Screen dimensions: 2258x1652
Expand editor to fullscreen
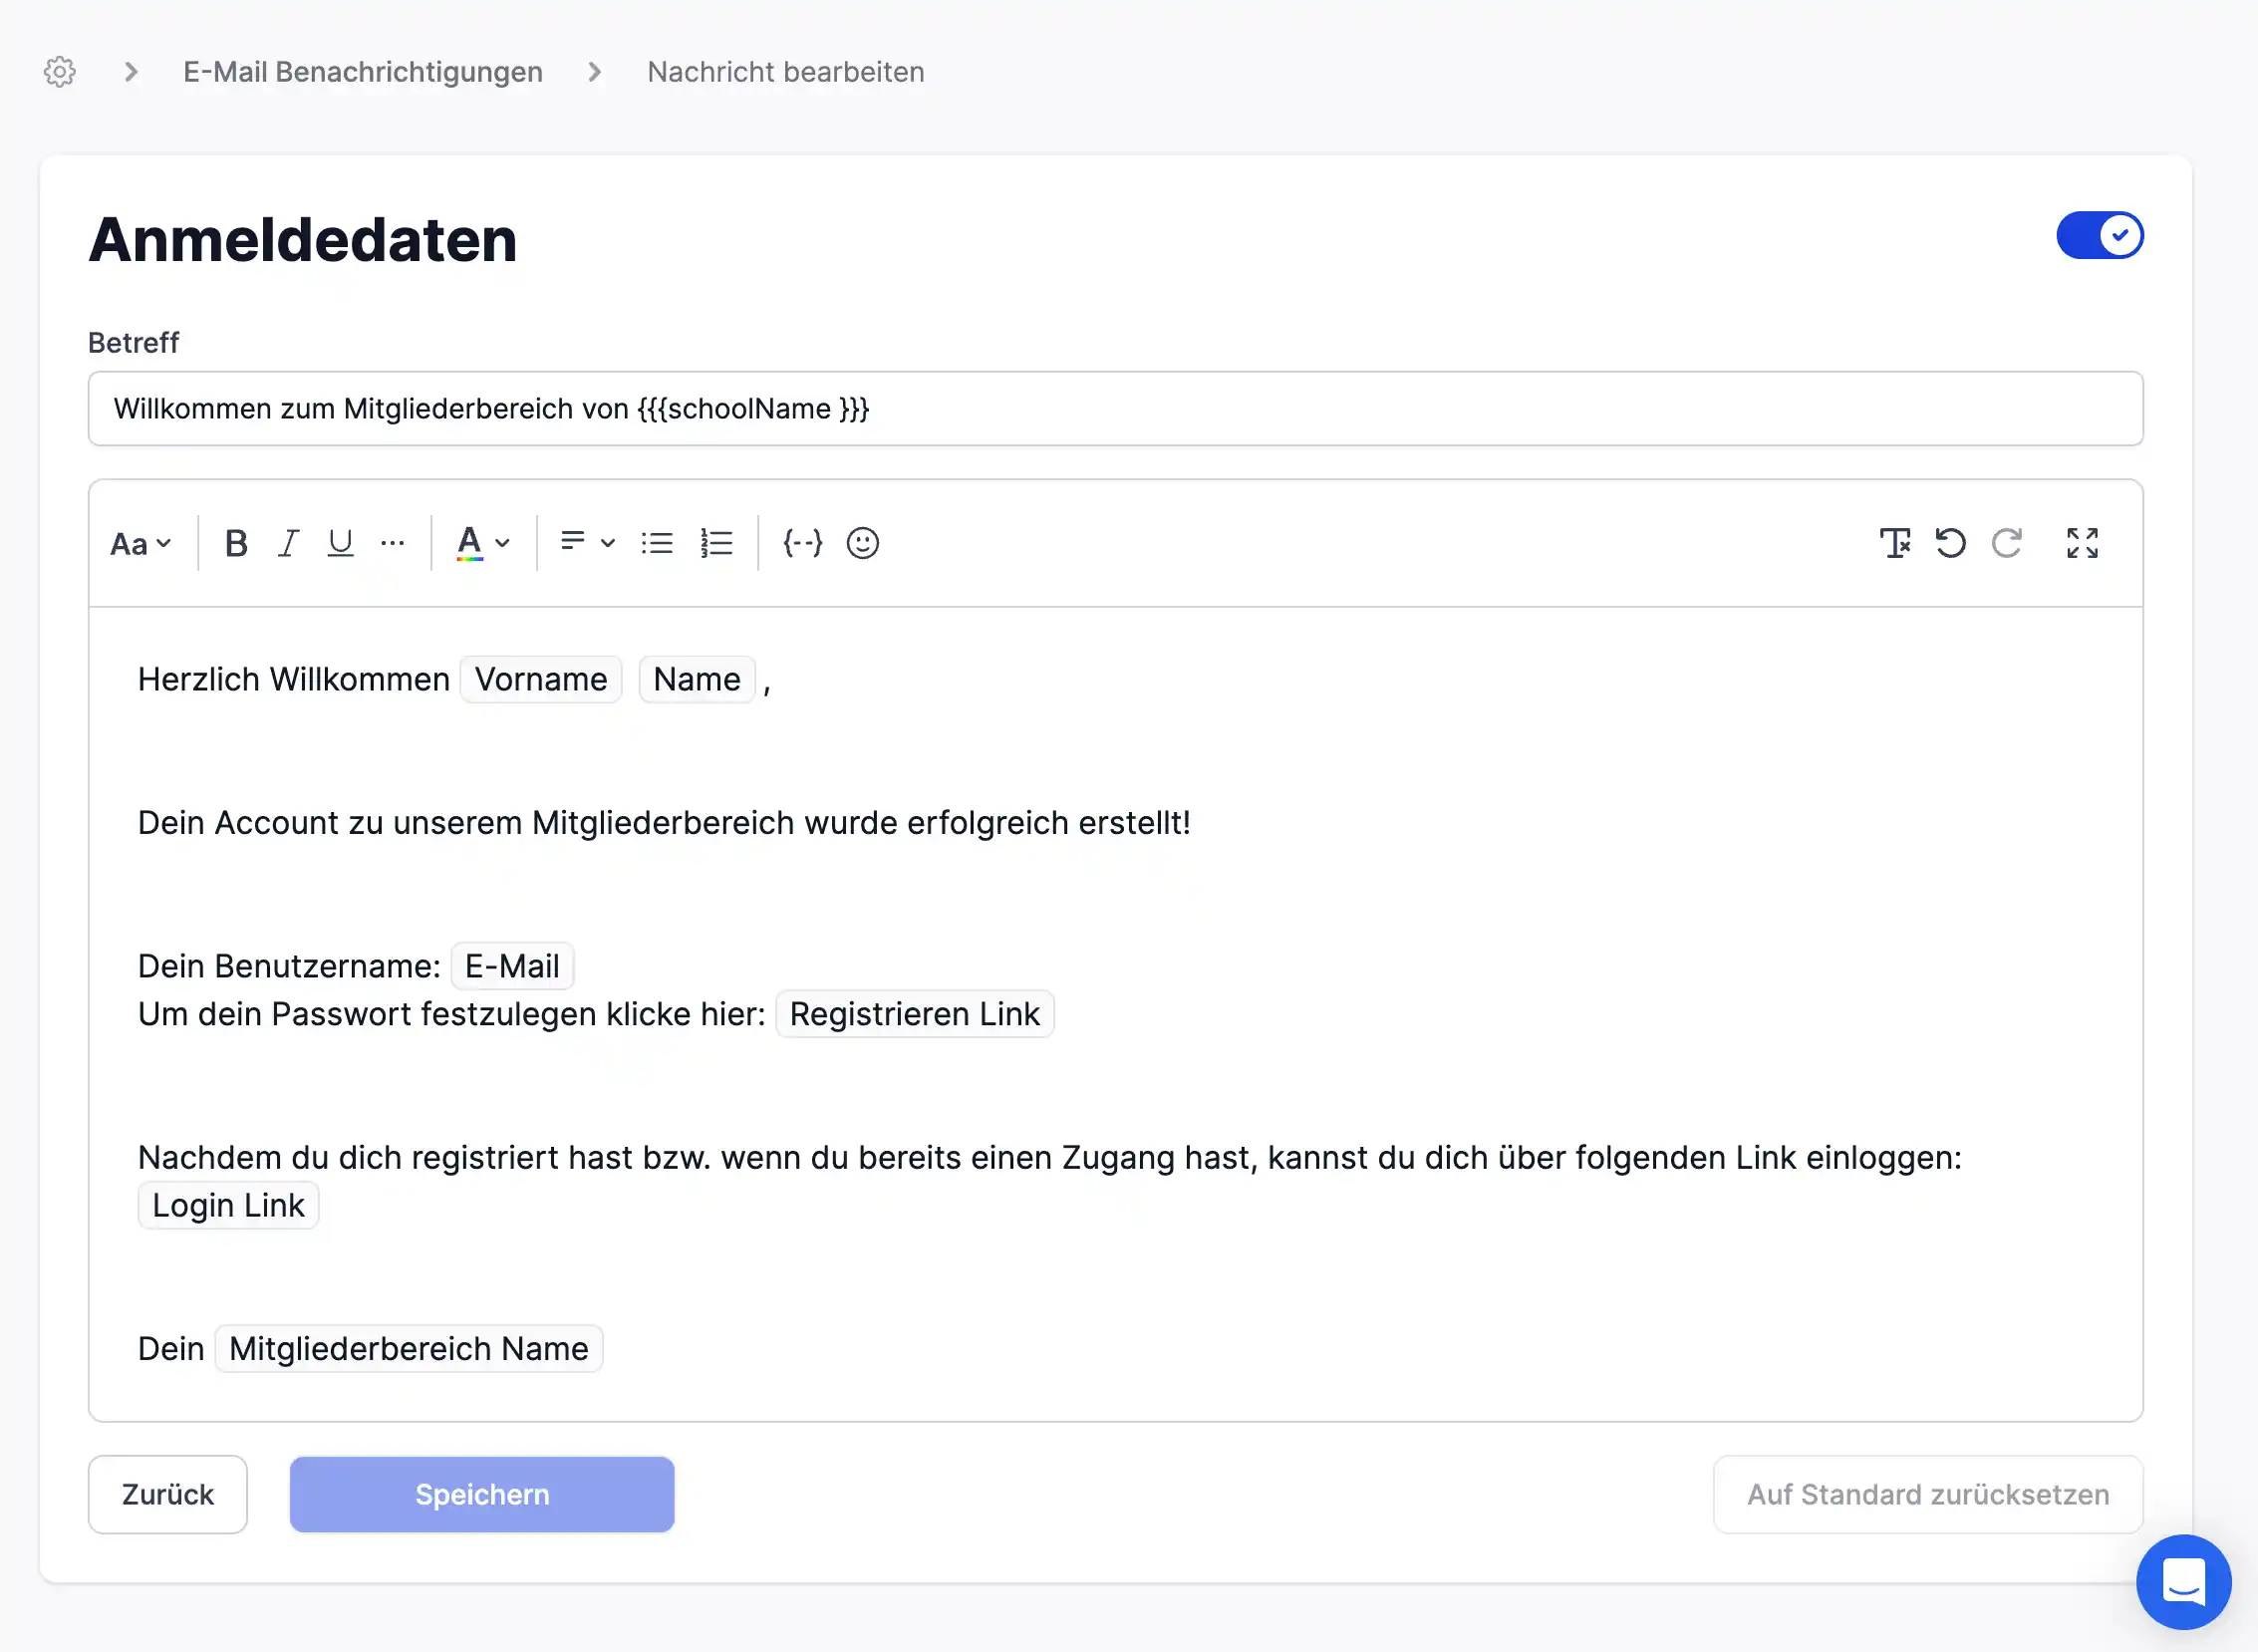click(x=2082, y=543)
